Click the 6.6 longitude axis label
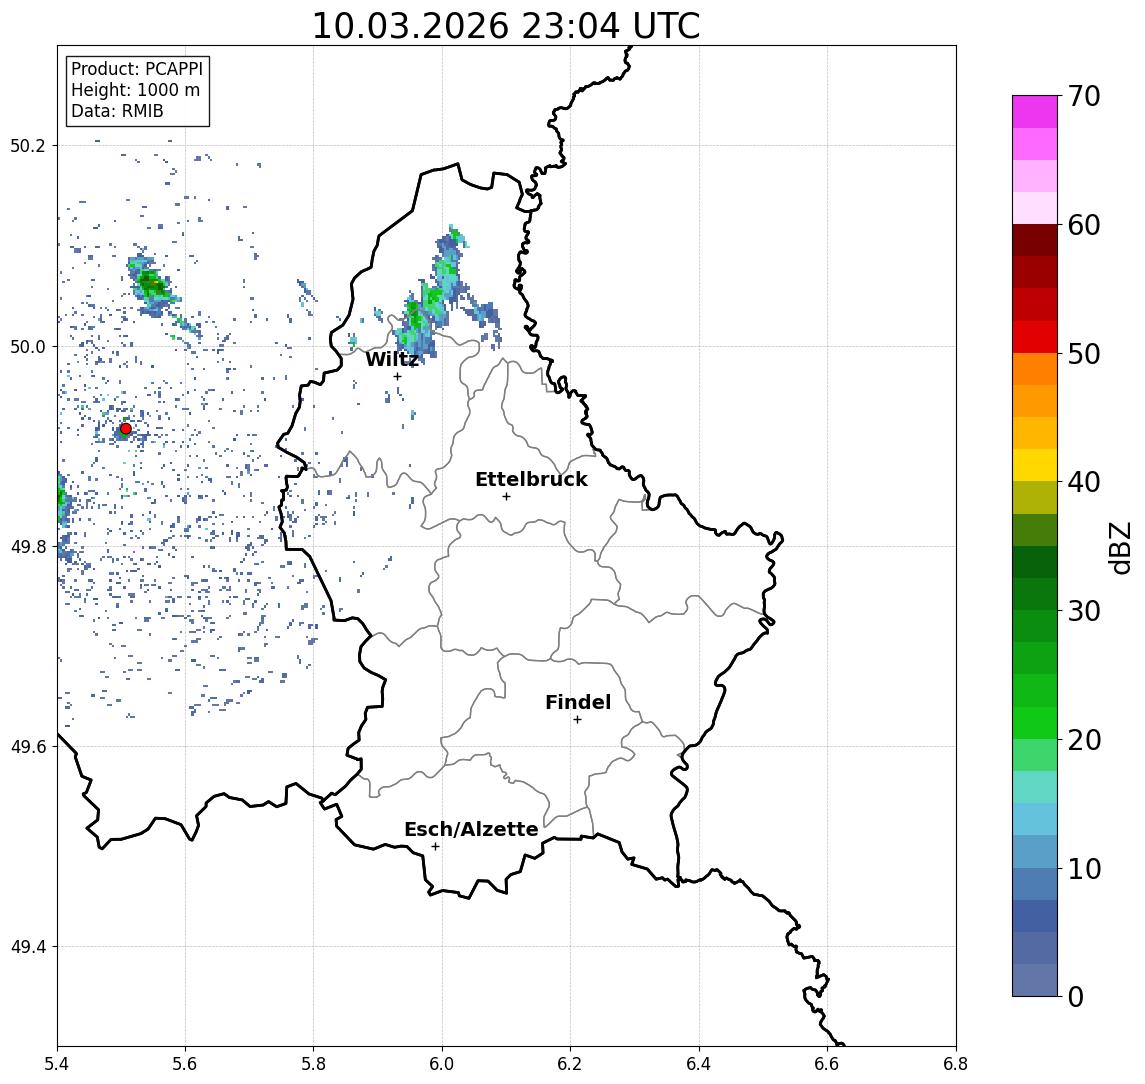1145x1084 pixels. (x=827, y=1064)
